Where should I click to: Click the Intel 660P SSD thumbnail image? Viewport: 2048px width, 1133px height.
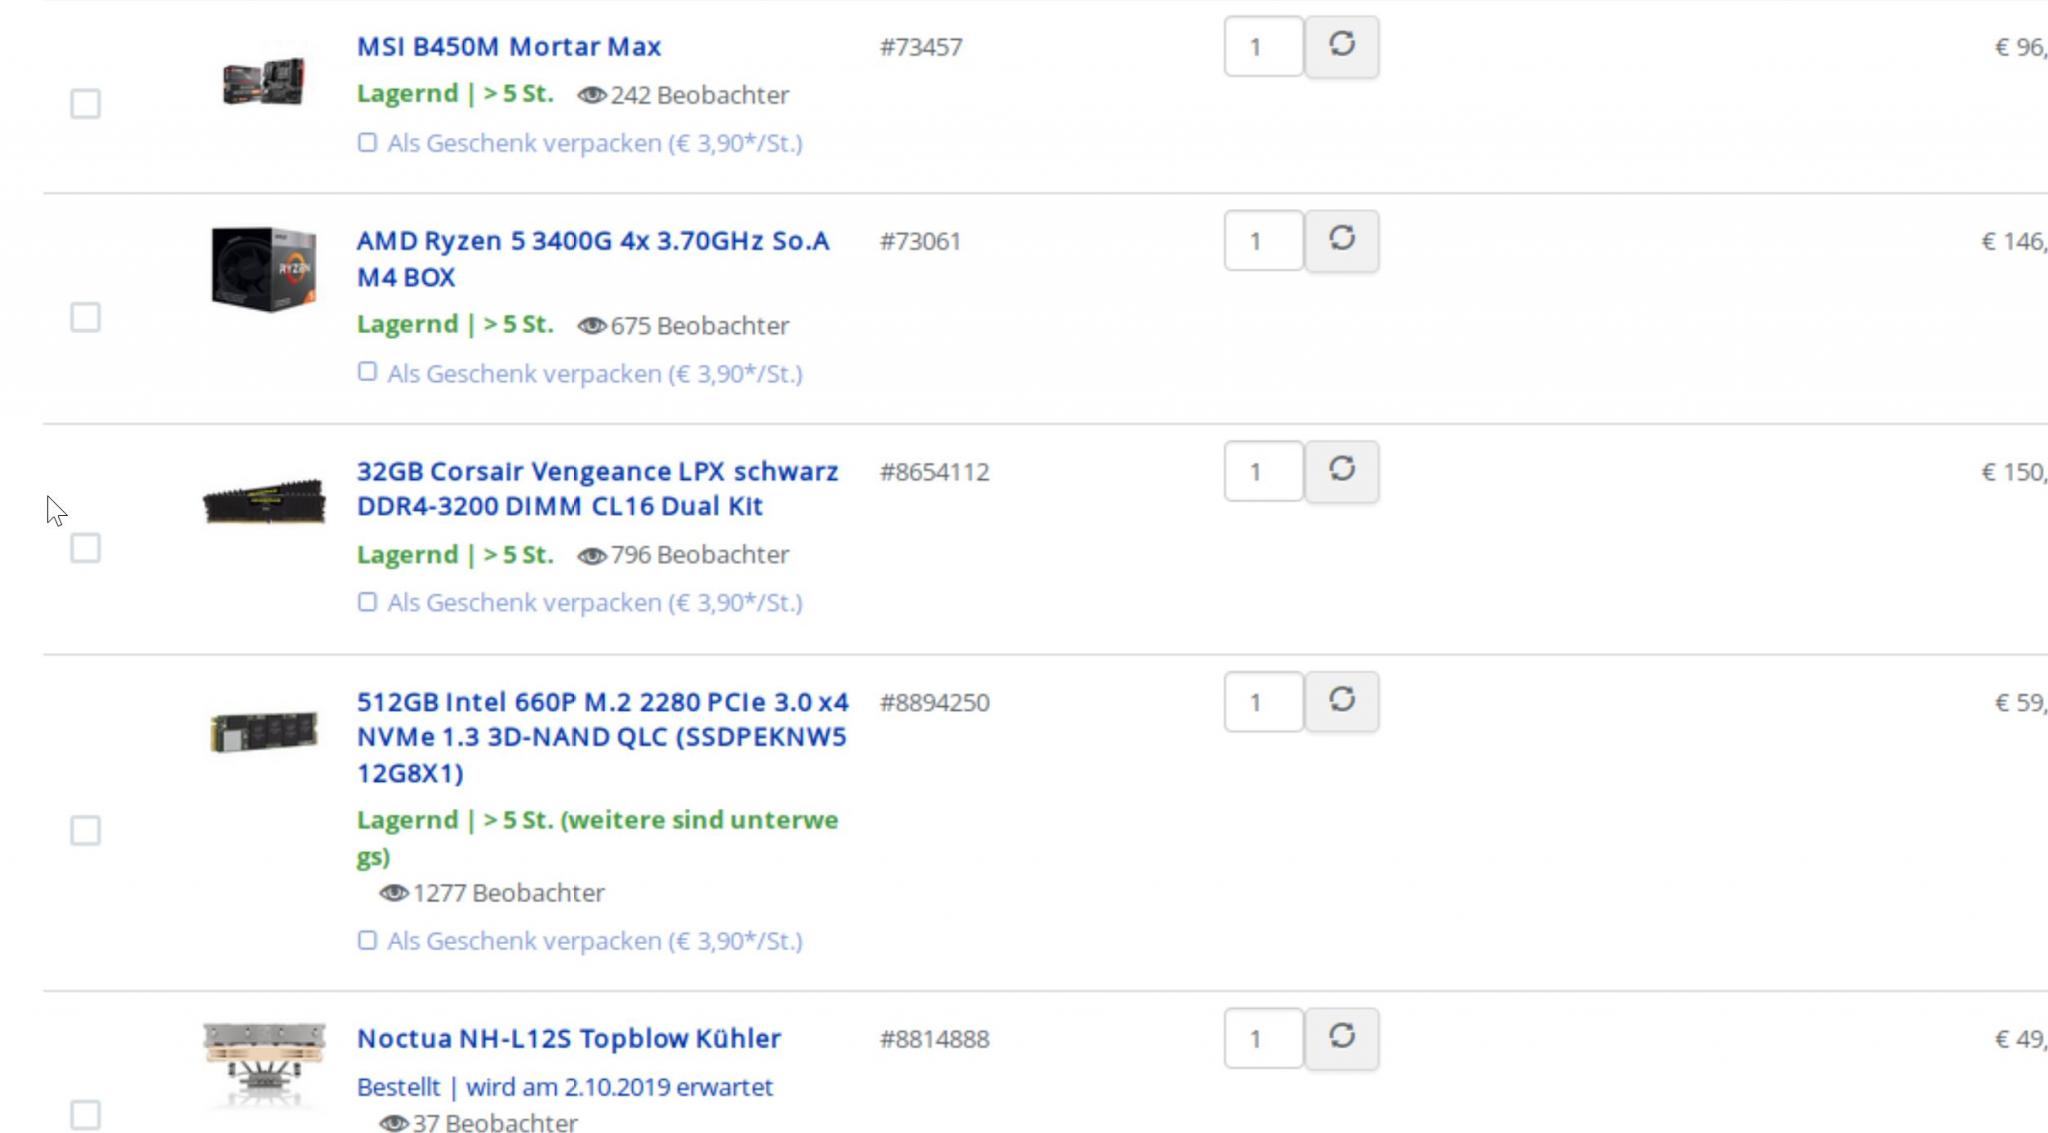click(264, 732)
